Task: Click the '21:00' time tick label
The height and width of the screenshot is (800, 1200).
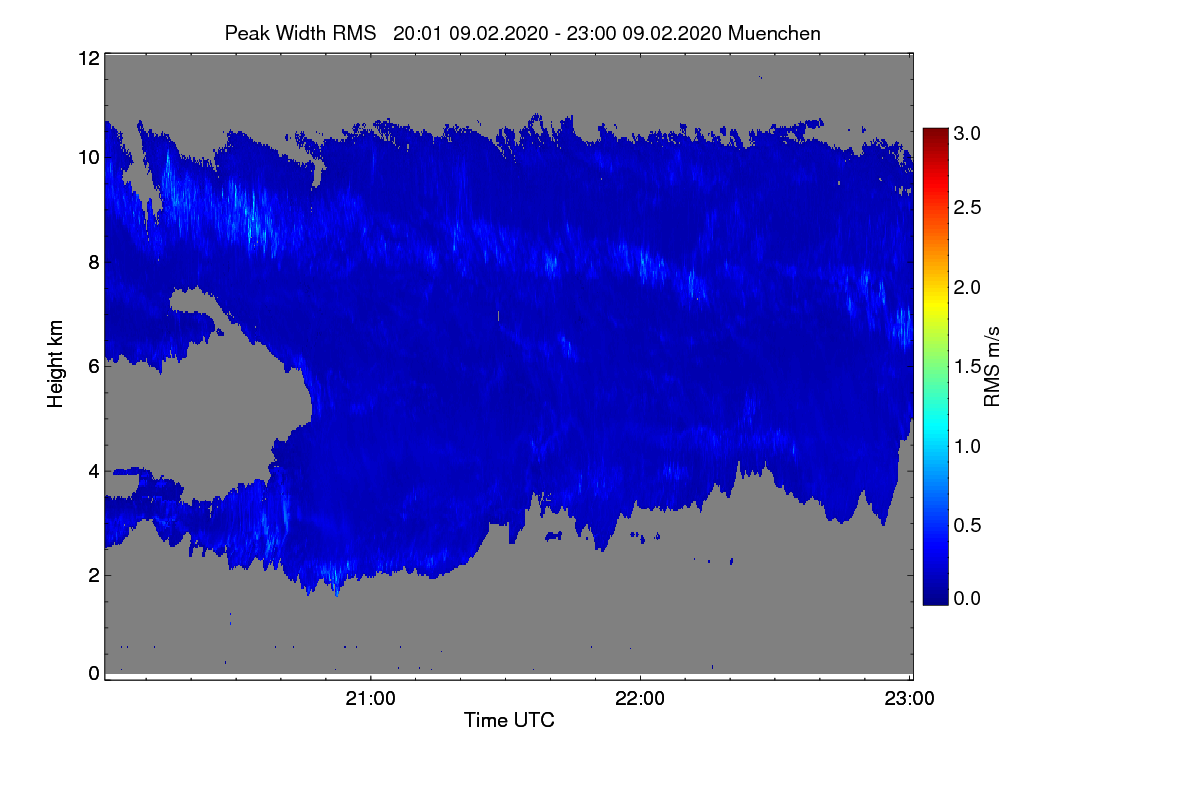Action: (371, 699)
